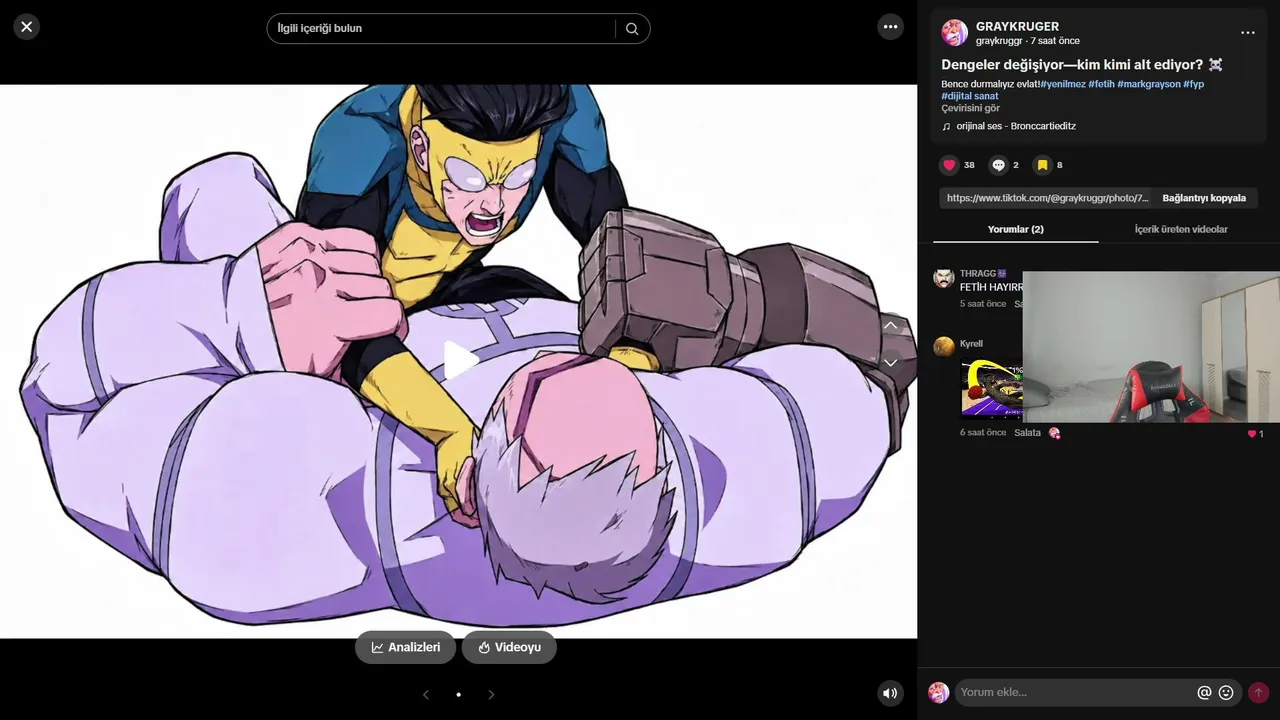Click the magnifier search icon
The height and width of the screenshot is (720, 1280).
[632, 29]
